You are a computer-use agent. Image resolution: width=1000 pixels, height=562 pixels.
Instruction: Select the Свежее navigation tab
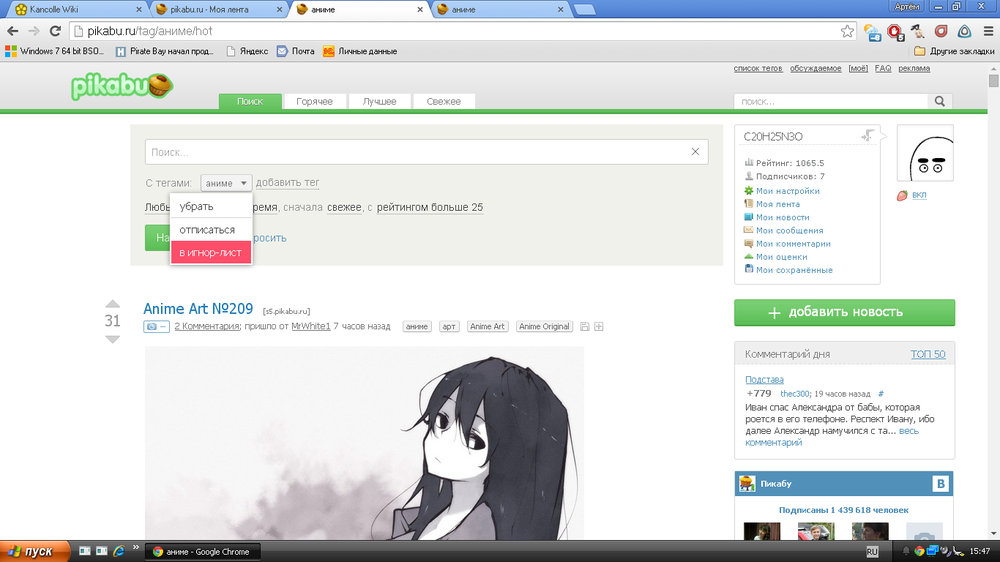click(x=443, y=101)
